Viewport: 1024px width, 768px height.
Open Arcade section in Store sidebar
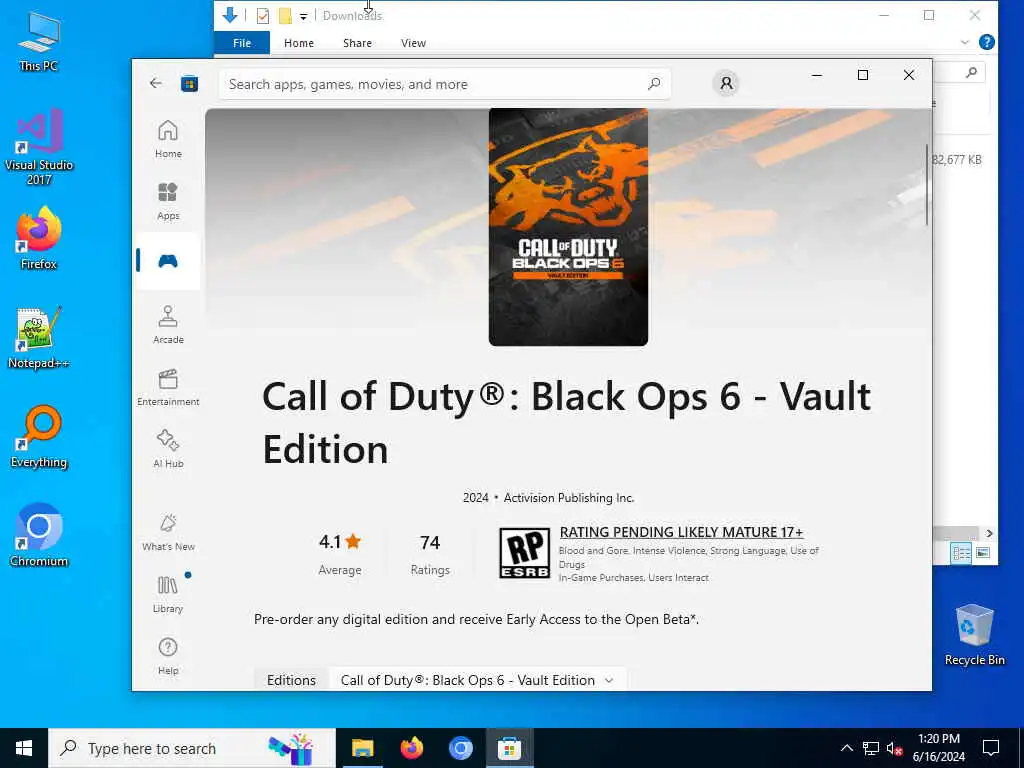pyautogui.click(x=168, y=325)
